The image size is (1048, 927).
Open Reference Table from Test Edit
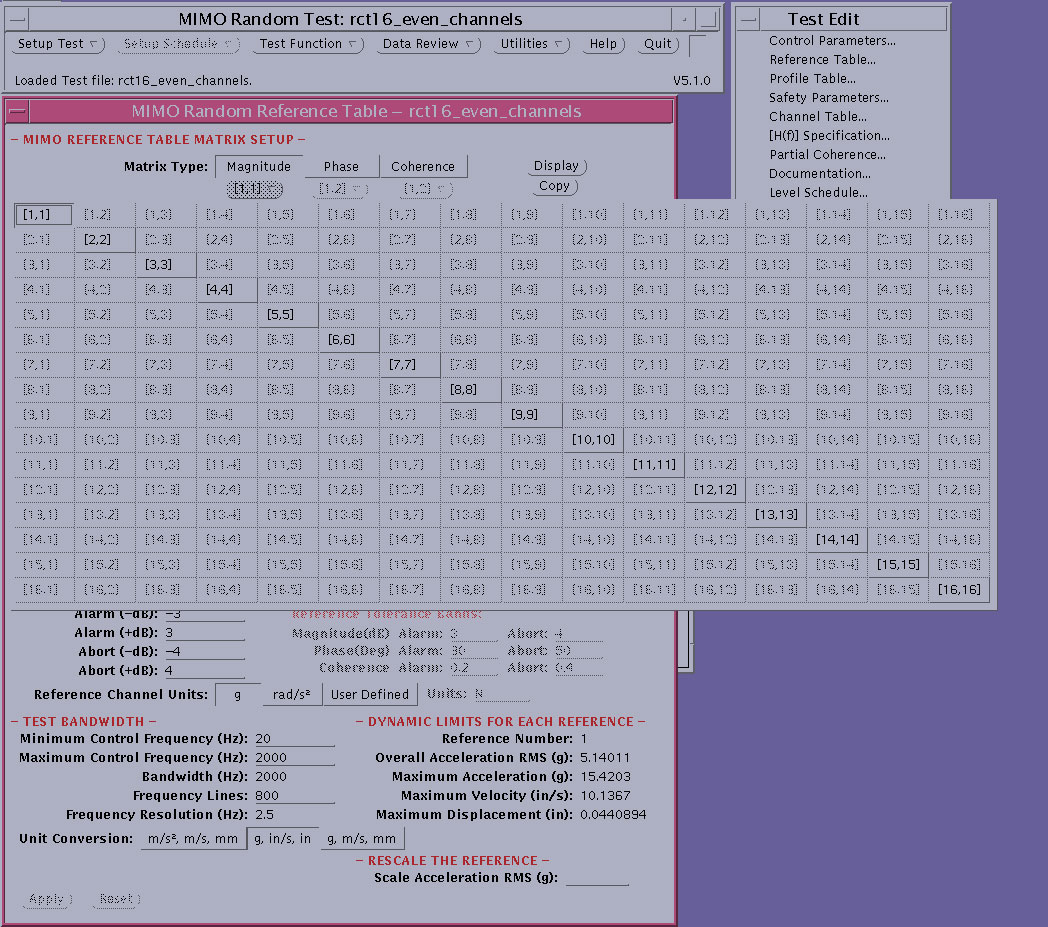point(822,59)
